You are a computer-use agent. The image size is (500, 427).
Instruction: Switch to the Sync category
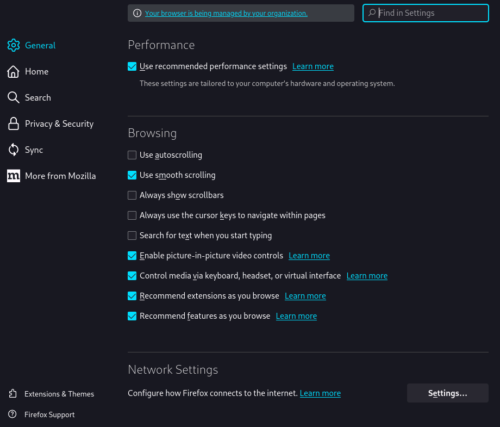tap(25, 150)
